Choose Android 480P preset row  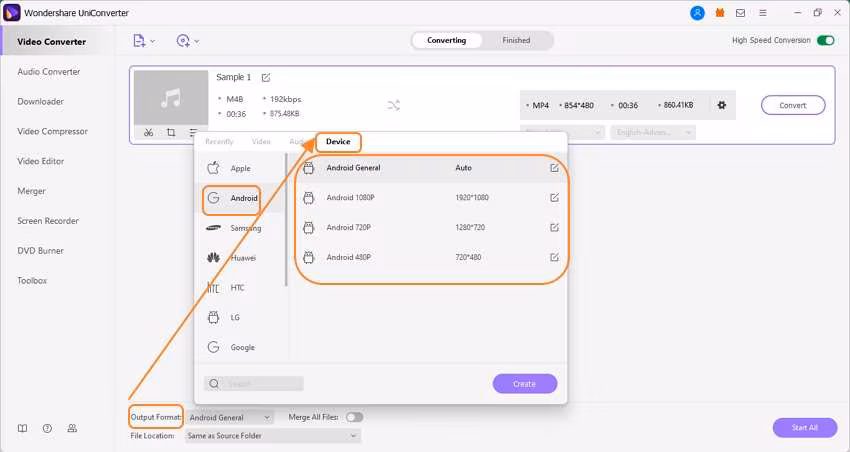pyautogui.click(x=430, y=257)
